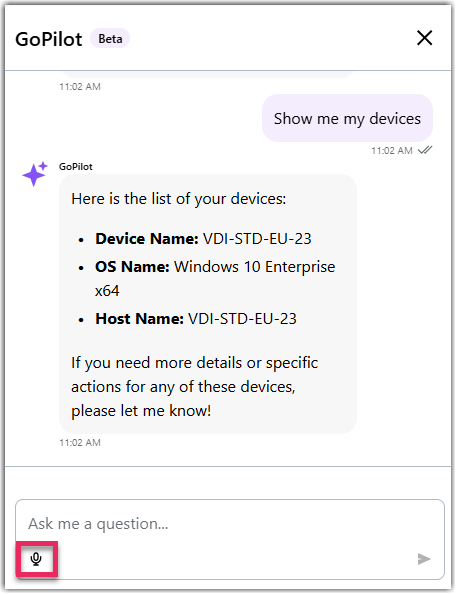Click 'Here is the list of your devices' text

(179, 199)
